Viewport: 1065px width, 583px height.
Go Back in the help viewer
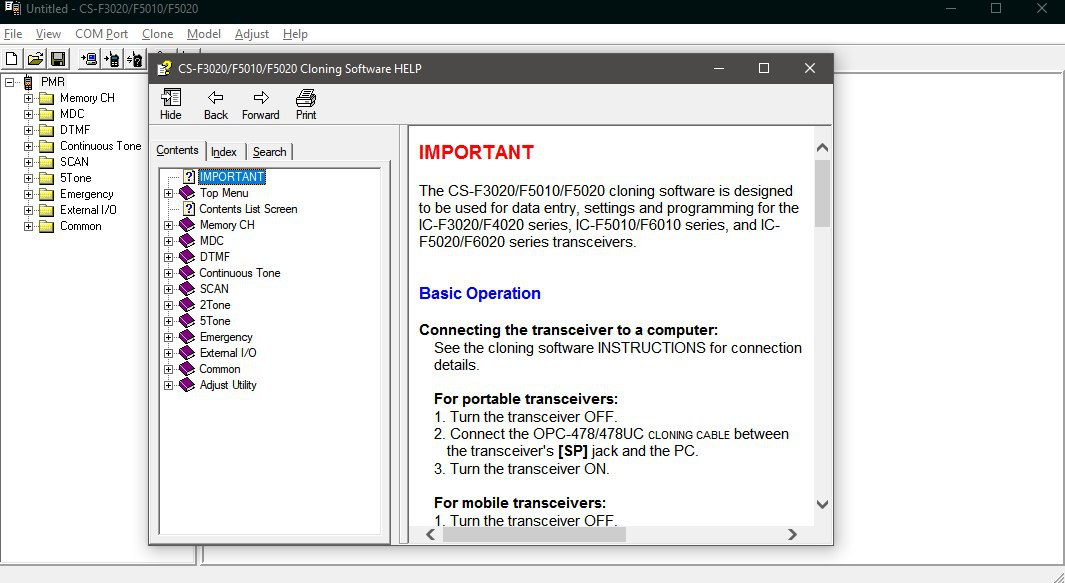215,105
